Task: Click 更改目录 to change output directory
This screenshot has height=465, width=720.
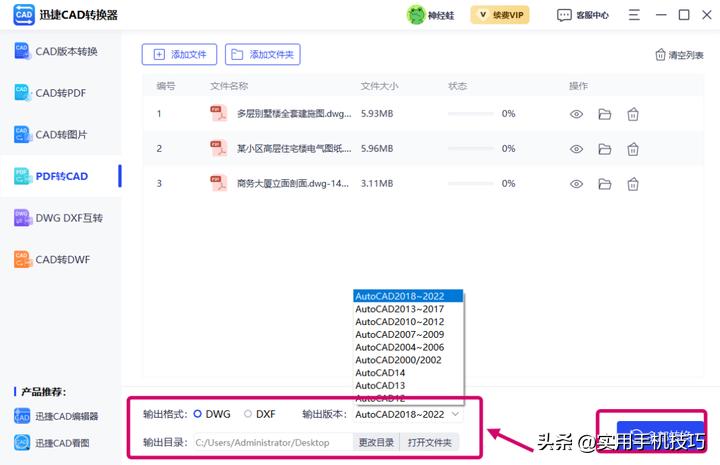Action: coord(376,443)
